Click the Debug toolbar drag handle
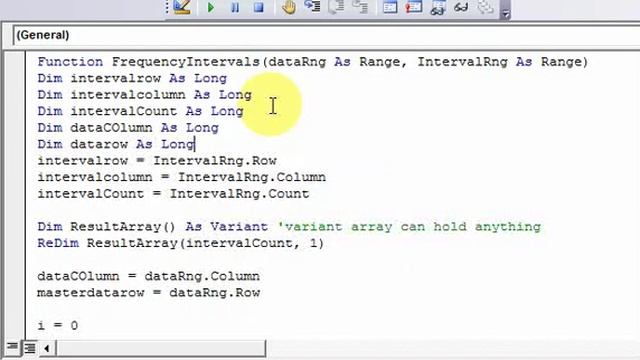The height and width of the screenshot is (360, 640). point(167,7)
